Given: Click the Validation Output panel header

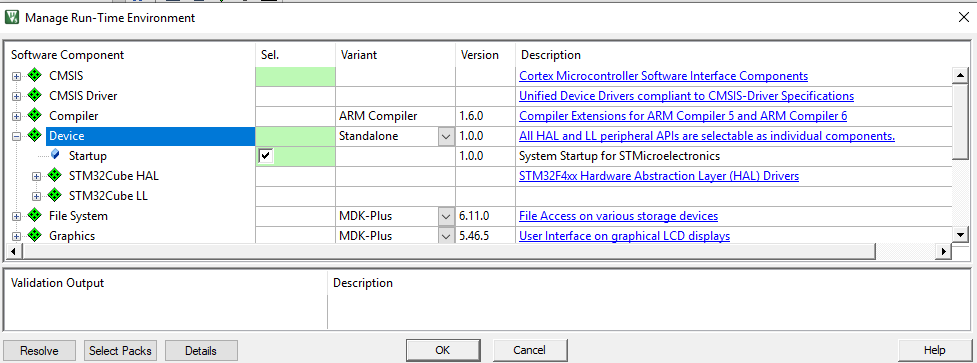Looking at the screenshot, I should click(57, 283).
